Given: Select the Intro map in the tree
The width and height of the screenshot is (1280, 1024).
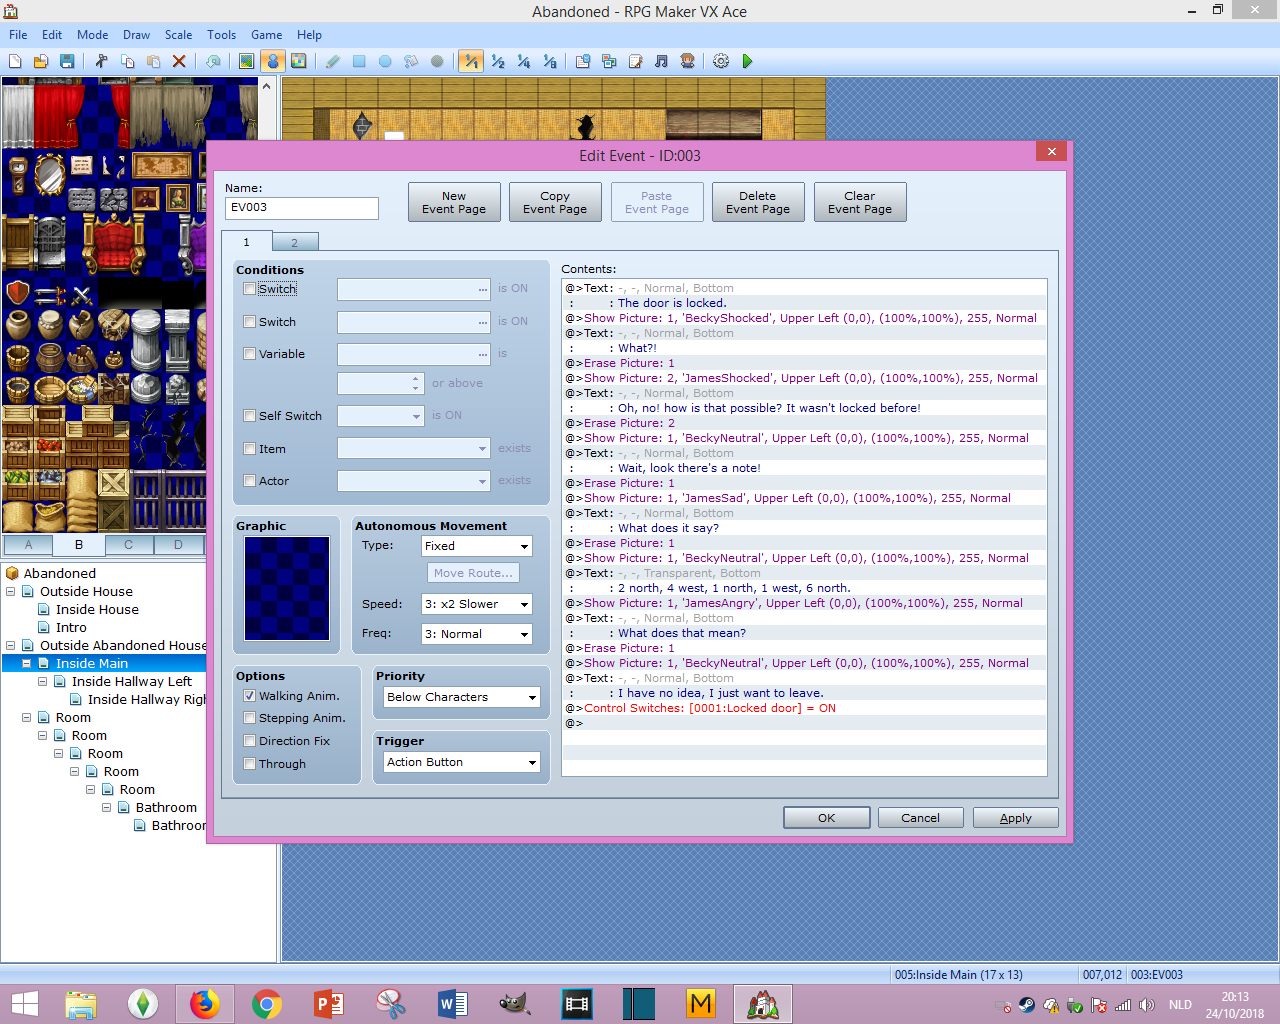Looking at the screenshot, I should tap(71, 628).
